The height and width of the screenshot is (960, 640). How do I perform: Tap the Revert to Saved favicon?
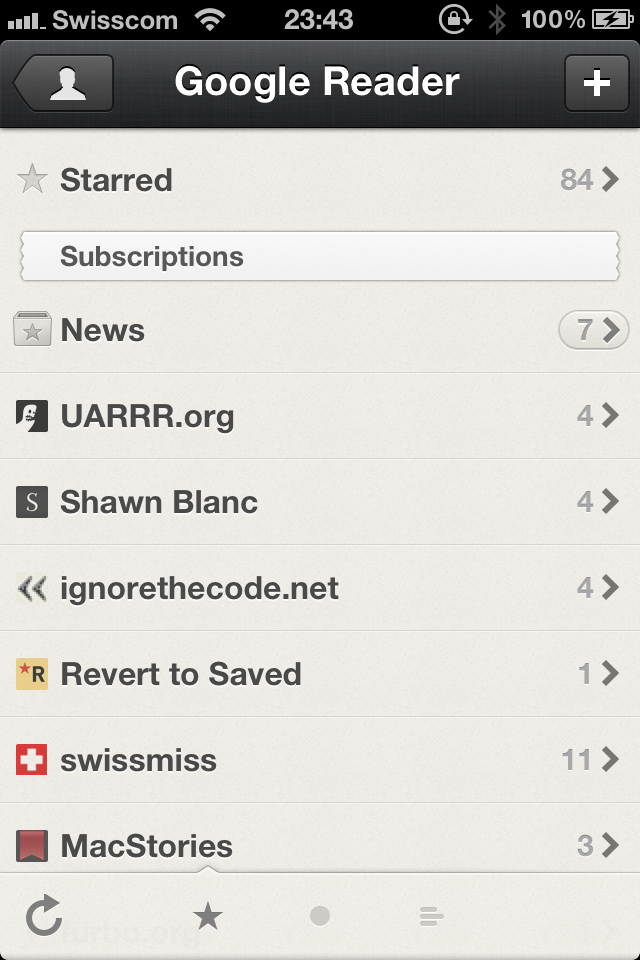(32, 674)
